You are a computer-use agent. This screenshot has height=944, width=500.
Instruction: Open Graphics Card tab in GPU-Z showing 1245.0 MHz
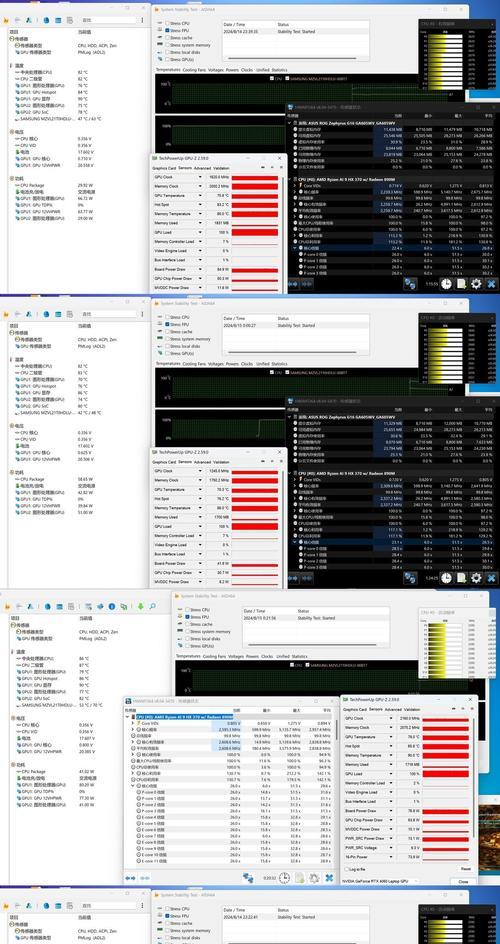point(164,462)
